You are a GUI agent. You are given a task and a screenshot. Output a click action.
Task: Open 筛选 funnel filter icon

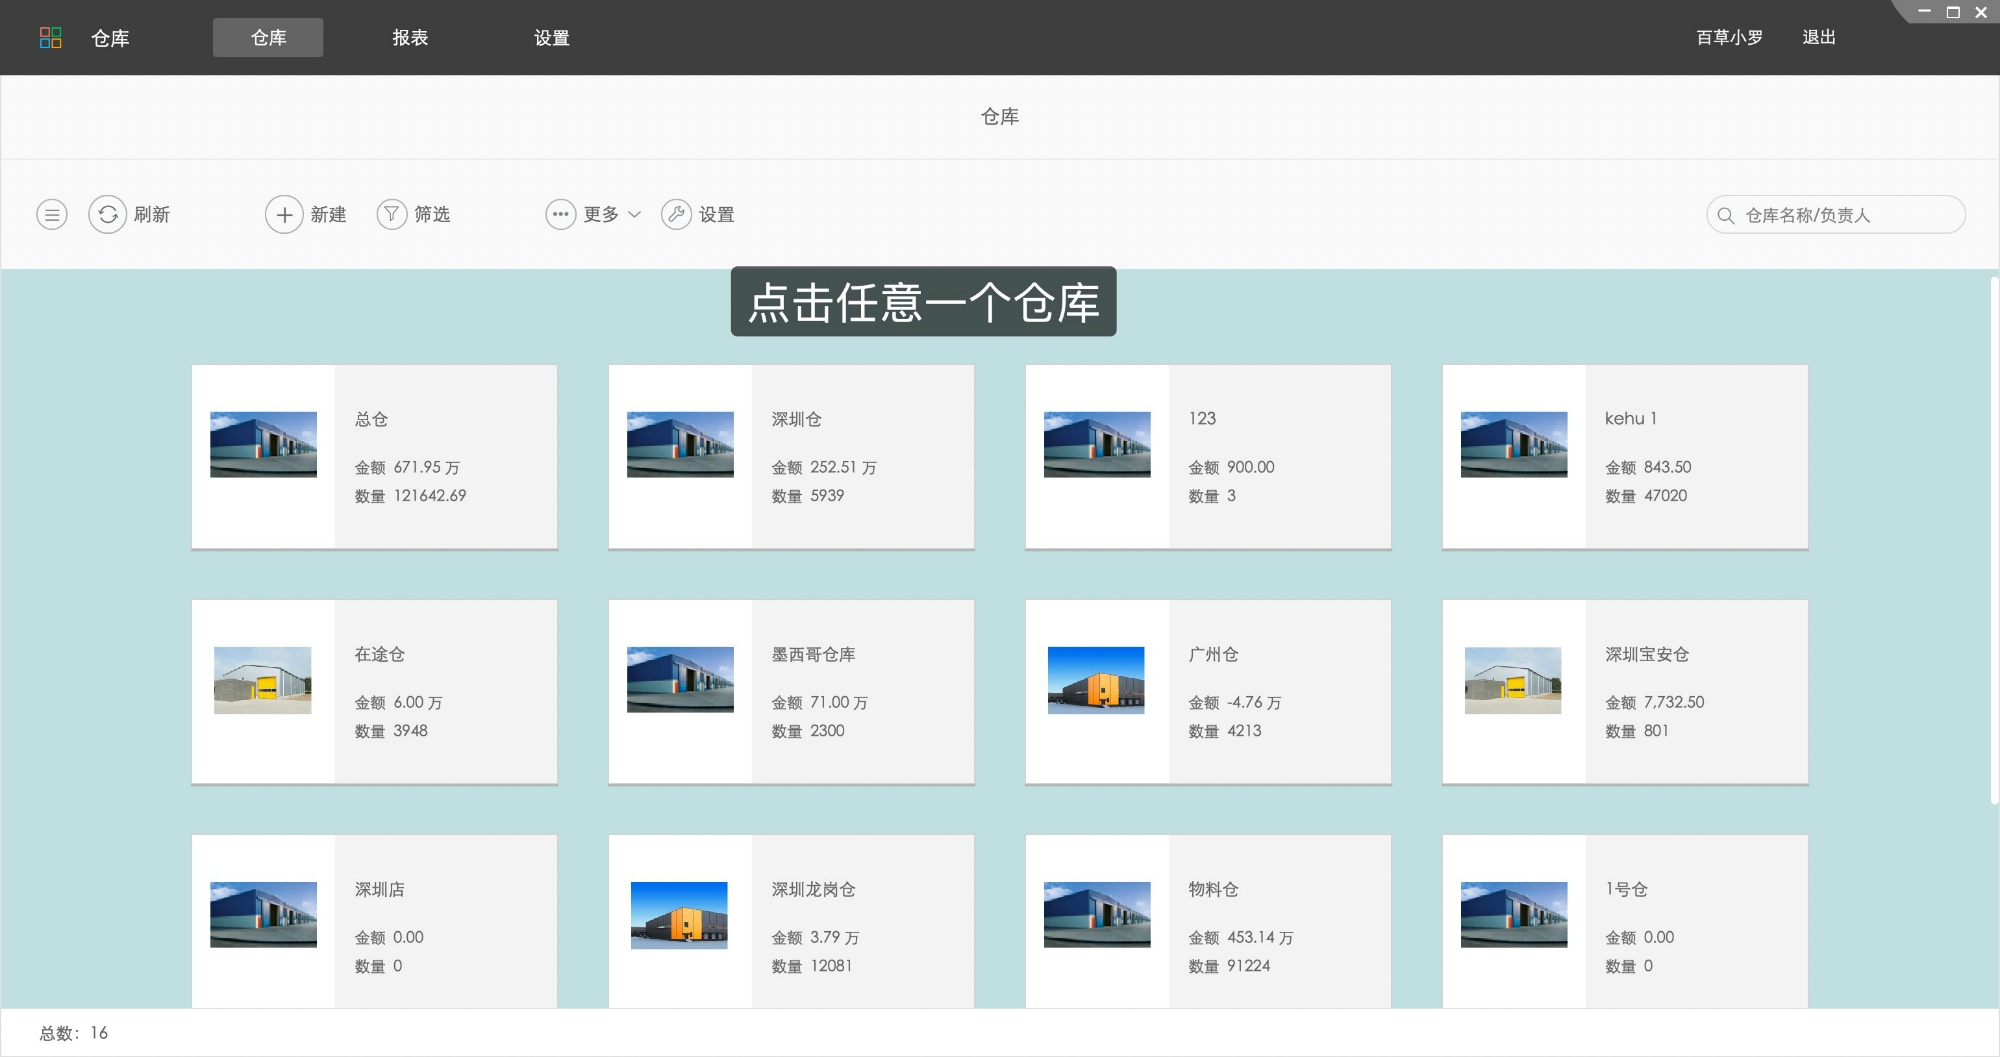coord(392,214)
